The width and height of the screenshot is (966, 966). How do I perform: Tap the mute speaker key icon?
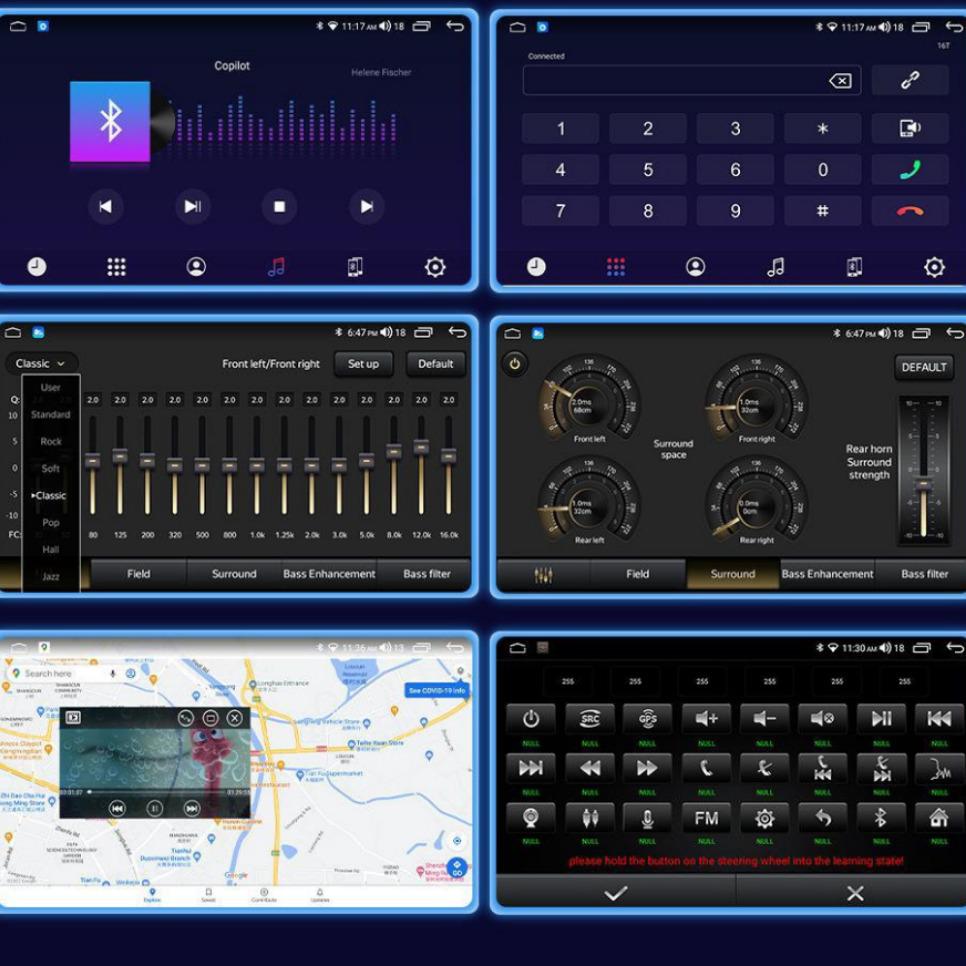point(822,718)
